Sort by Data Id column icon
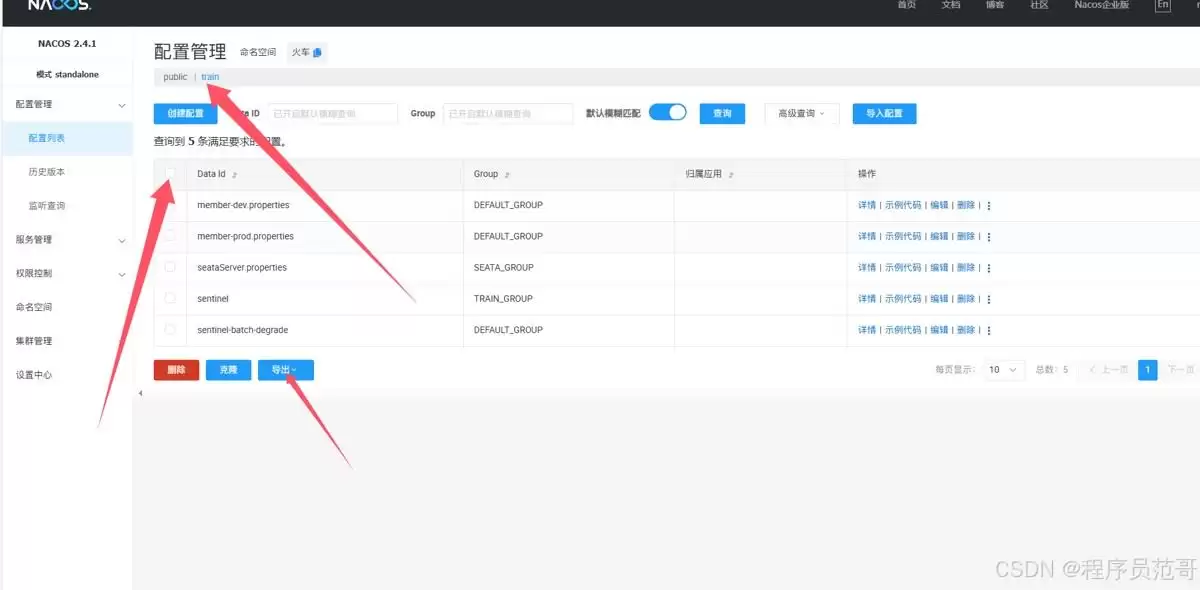 click(235, 174)
